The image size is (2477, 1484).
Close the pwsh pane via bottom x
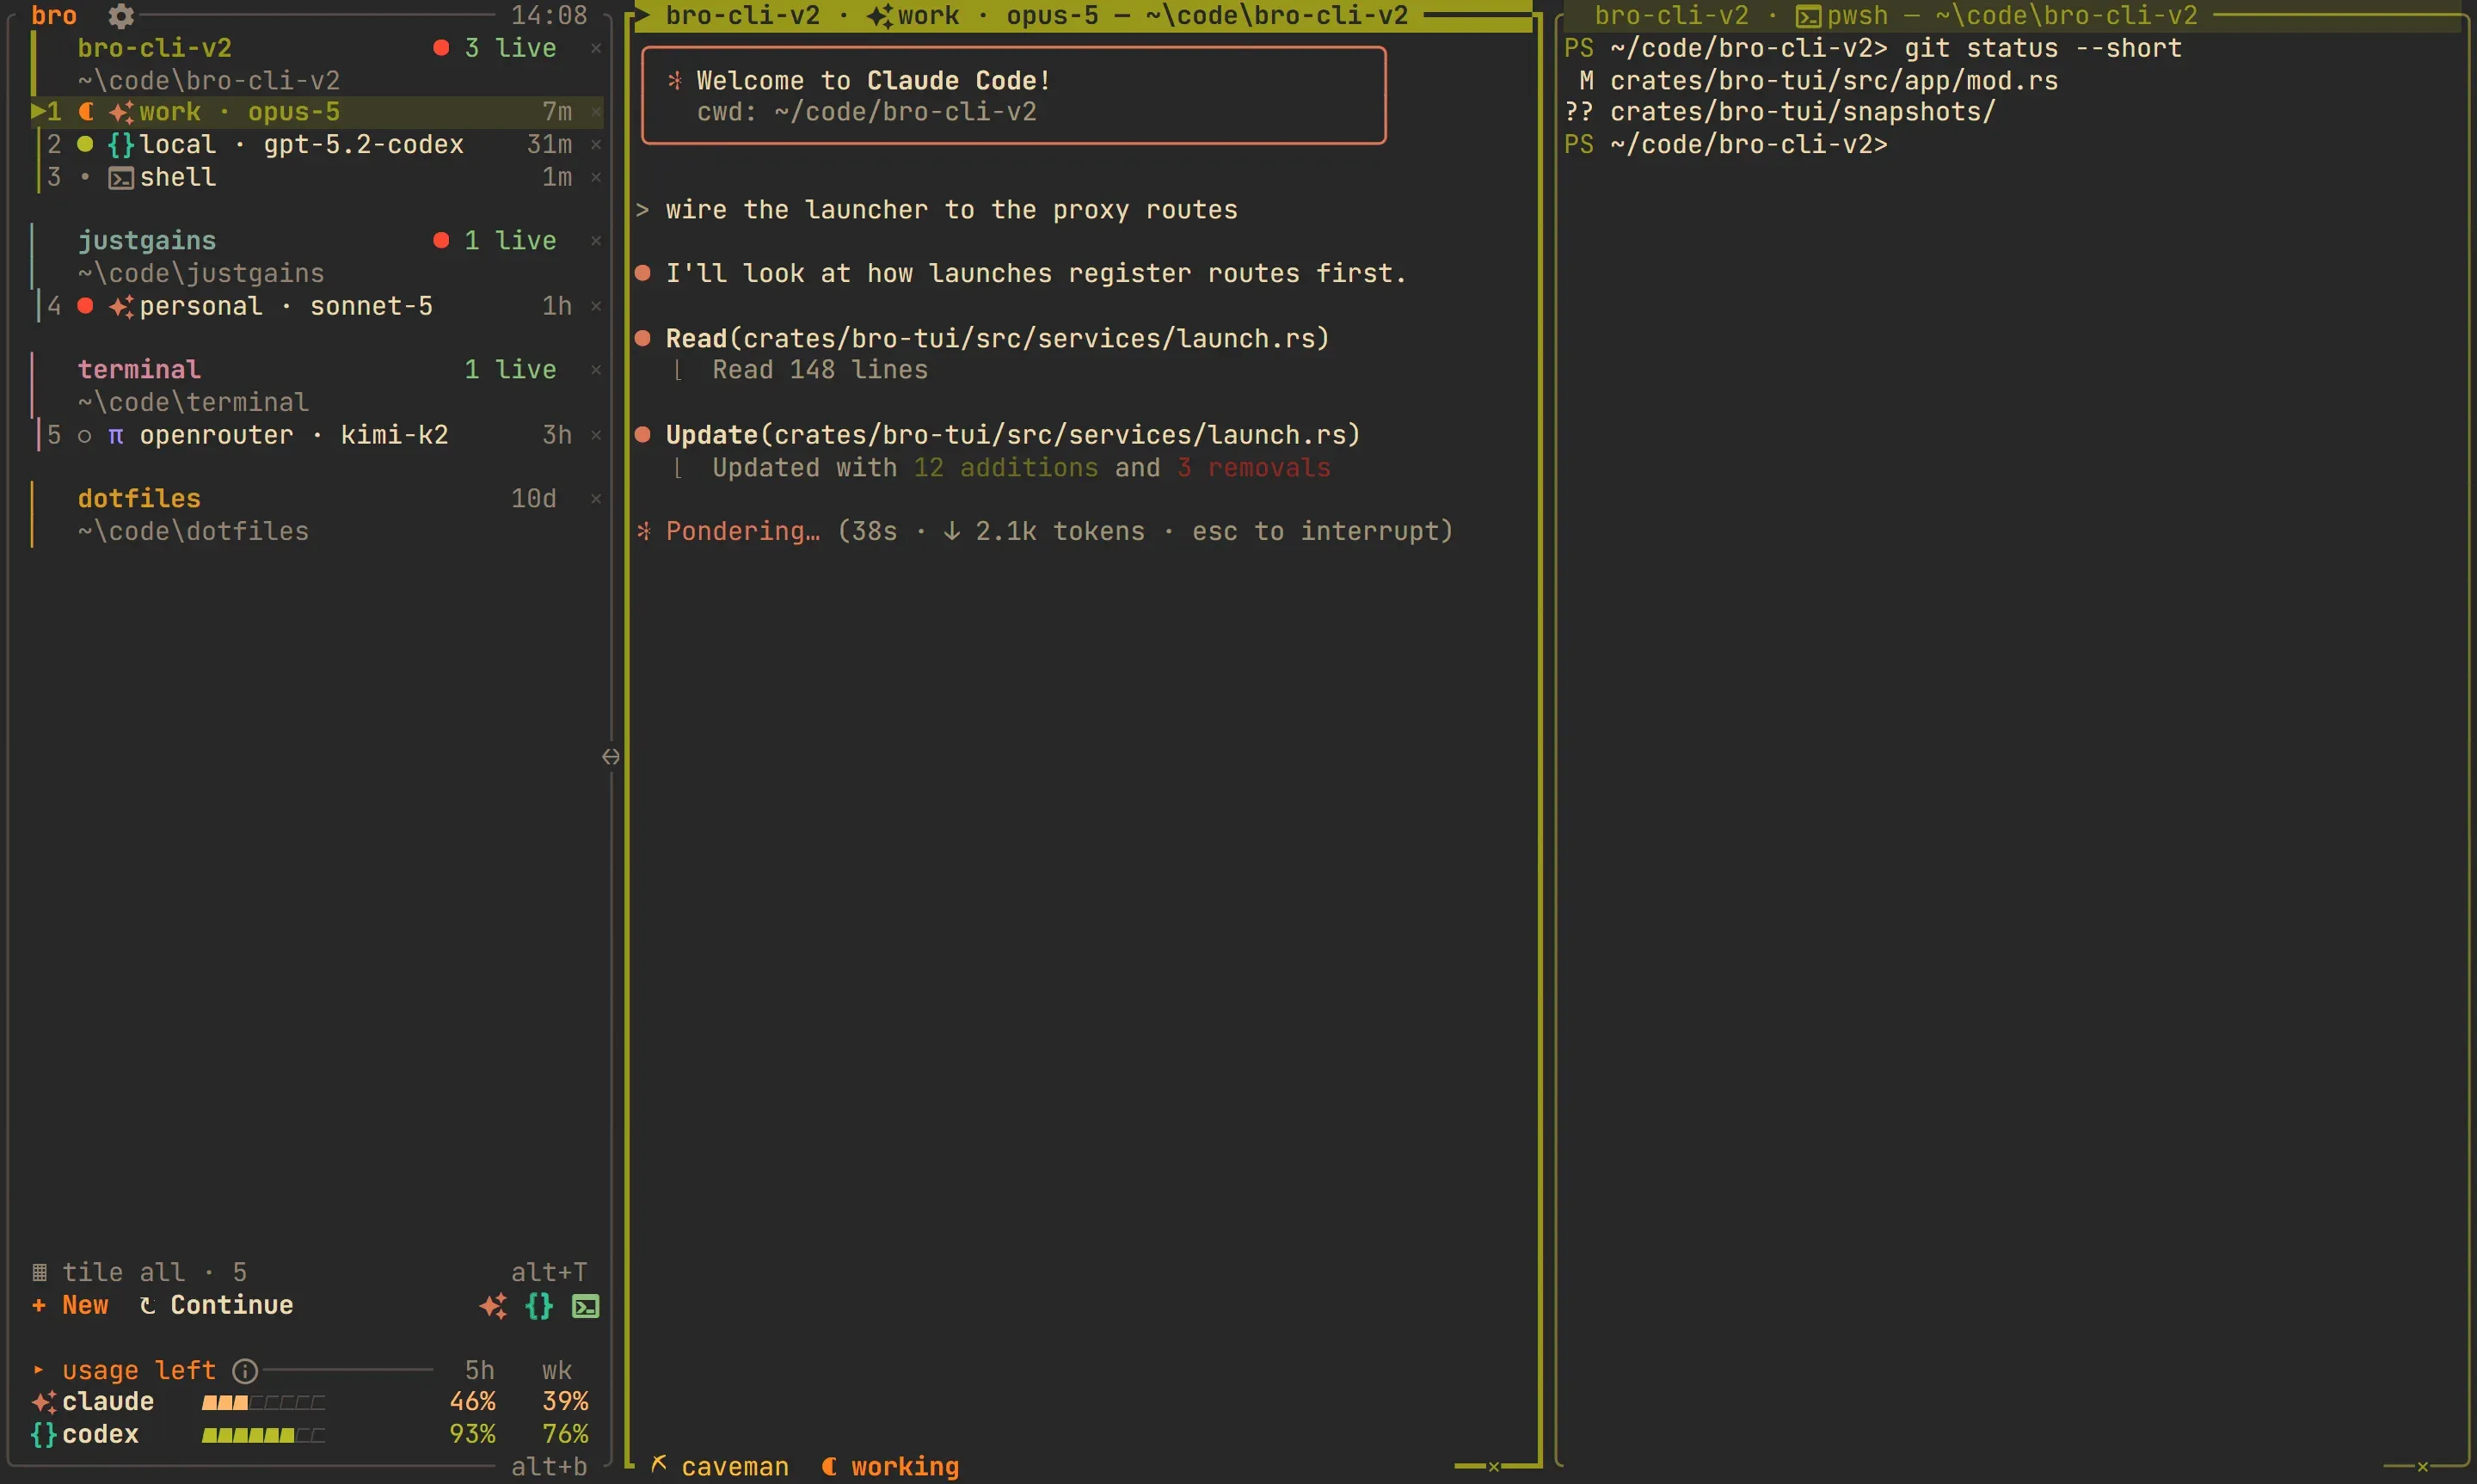2422,1467
